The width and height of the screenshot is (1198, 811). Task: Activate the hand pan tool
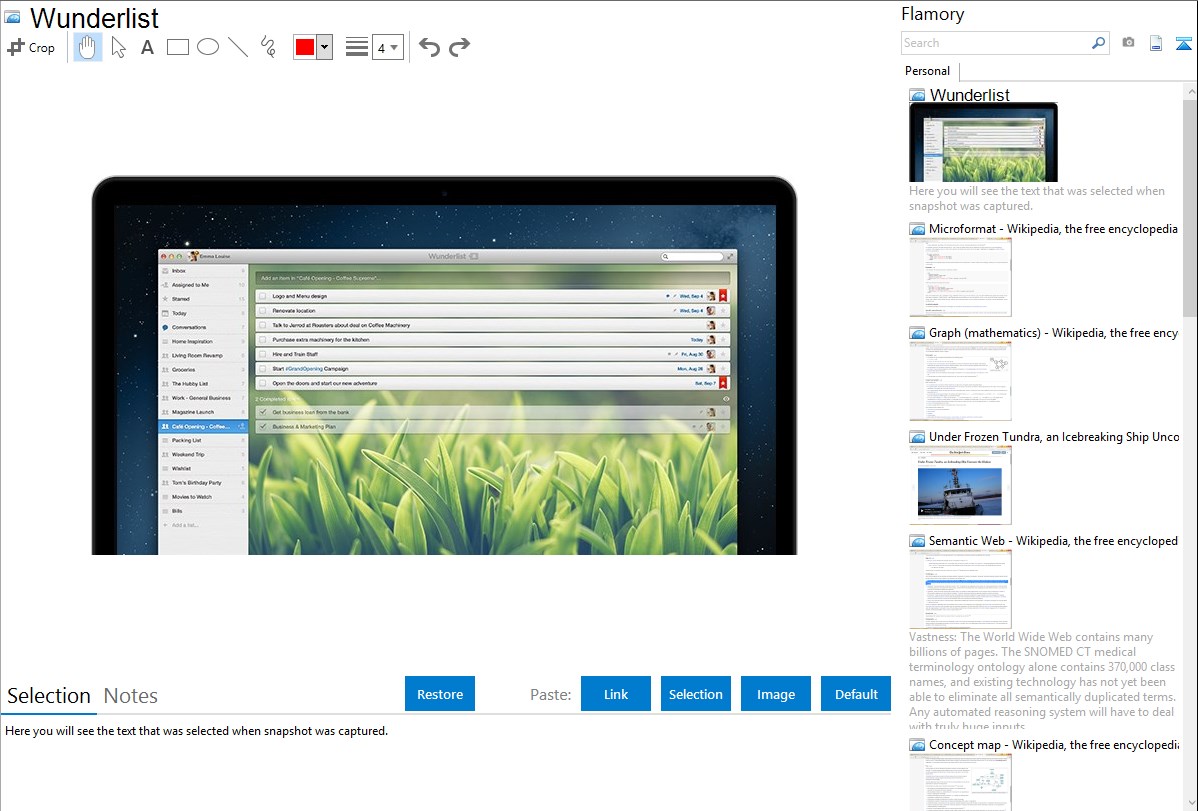click(x=88, y=47)
